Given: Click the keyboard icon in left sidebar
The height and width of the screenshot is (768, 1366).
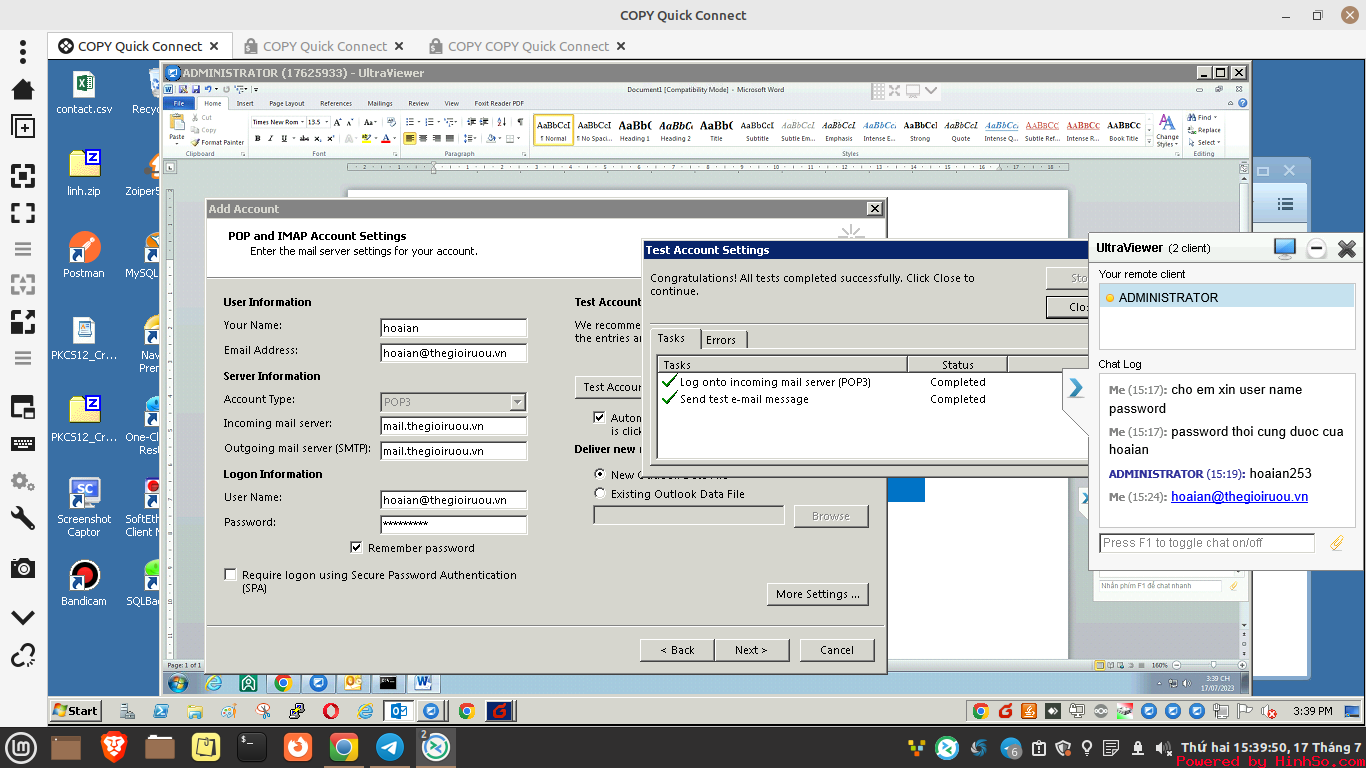Looking at the screenshot, I should pos(22,444).
